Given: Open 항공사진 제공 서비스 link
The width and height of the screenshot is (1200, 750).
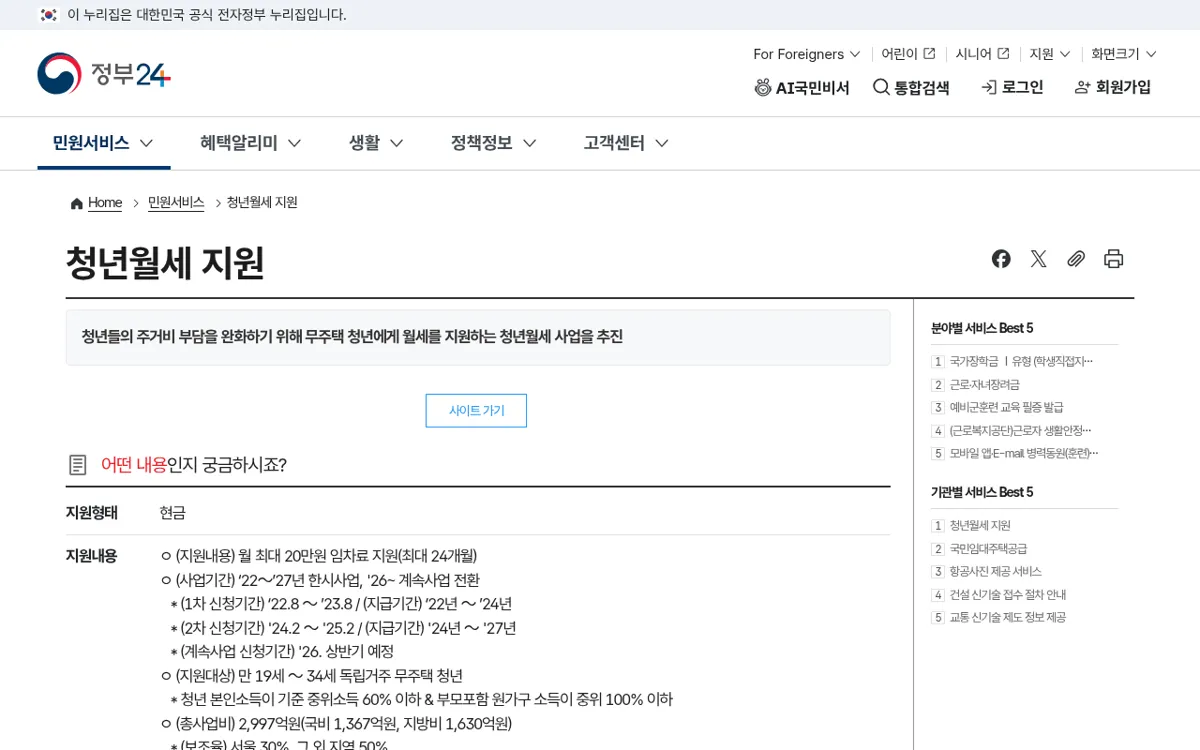Looking at the screenshot, I should tap(995, 572).
